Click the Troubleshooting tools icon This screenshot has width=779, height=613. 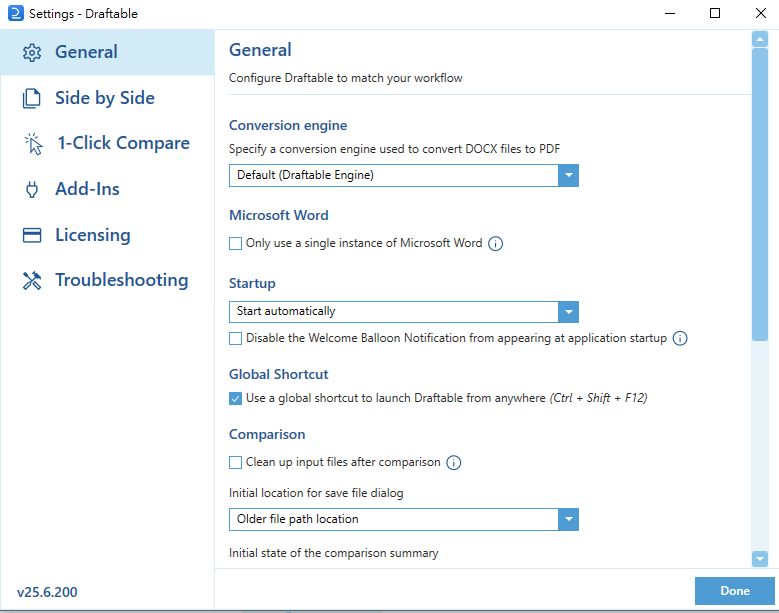[32, 281]
